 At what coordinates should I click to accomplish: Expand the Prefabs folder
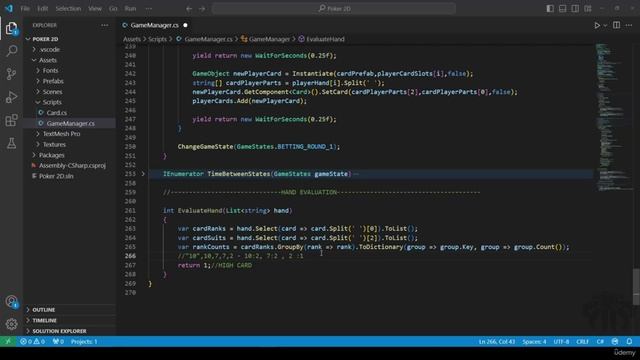(69, 81)
